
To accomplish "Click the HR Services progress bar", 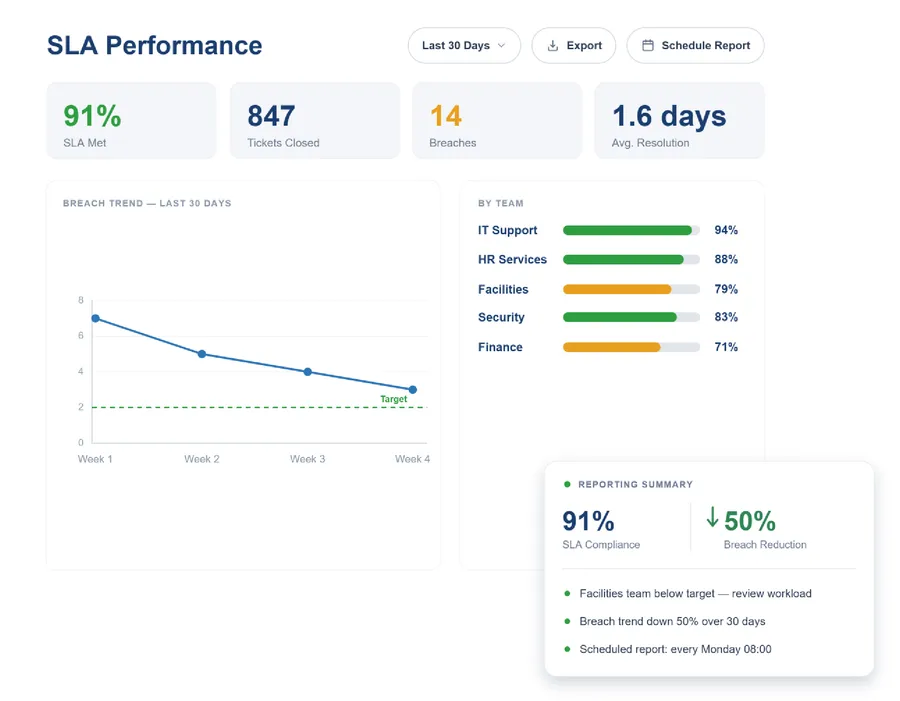I will (x=631, y=260).
